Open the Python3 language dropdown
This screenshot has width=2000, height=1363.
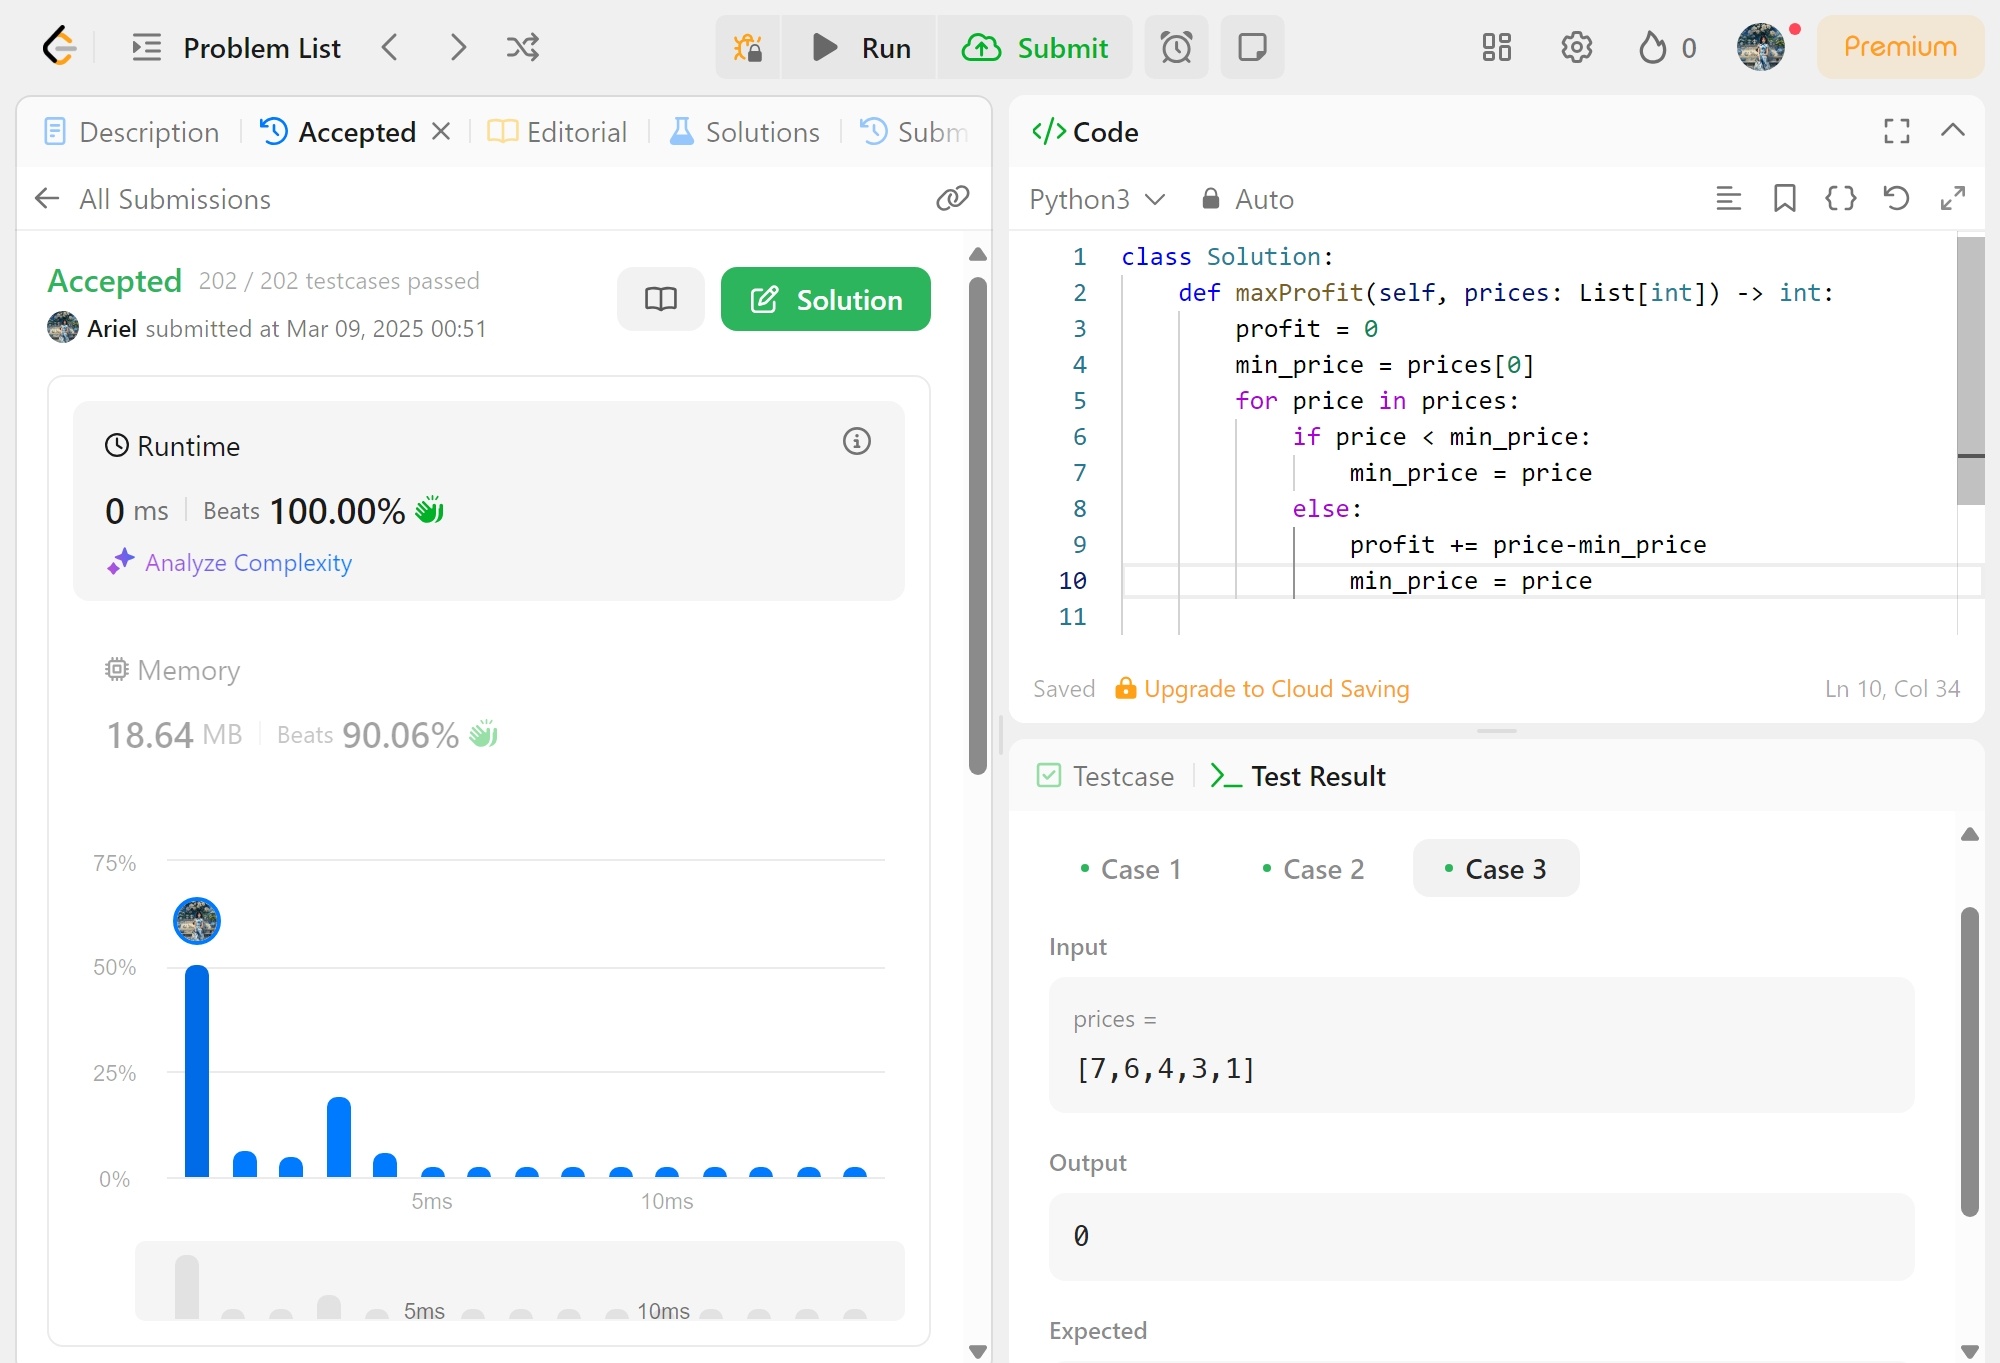pyautogui.click(x=1097, y=199)
